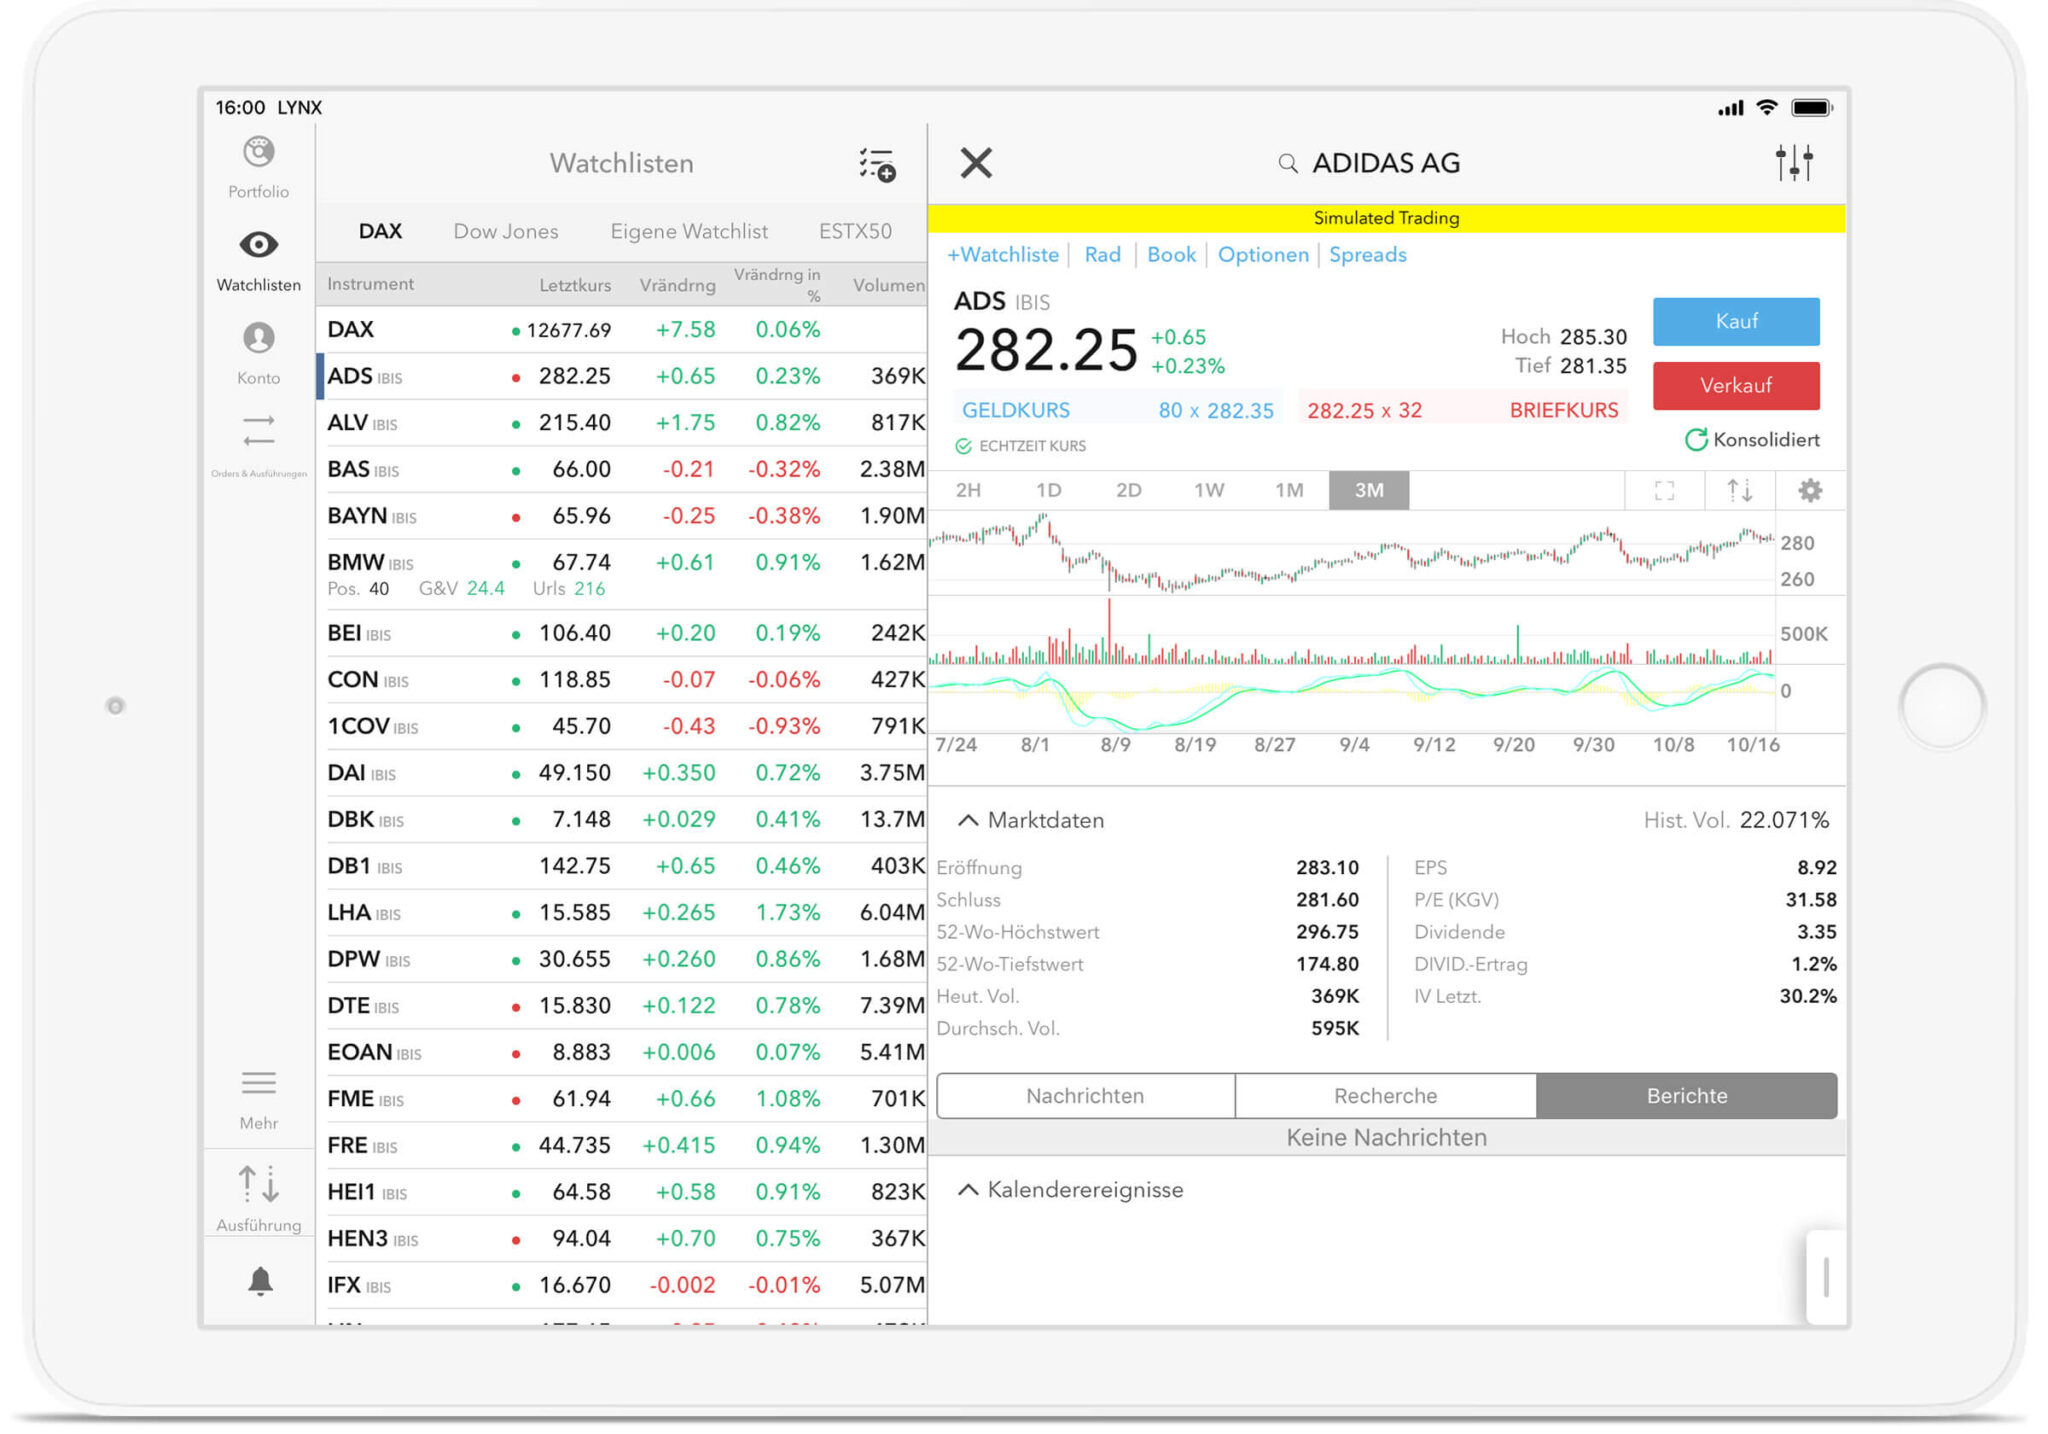This screenshot has width=2048, height=1434.
Task: Open the Book link
Action: click(1171, 255)
